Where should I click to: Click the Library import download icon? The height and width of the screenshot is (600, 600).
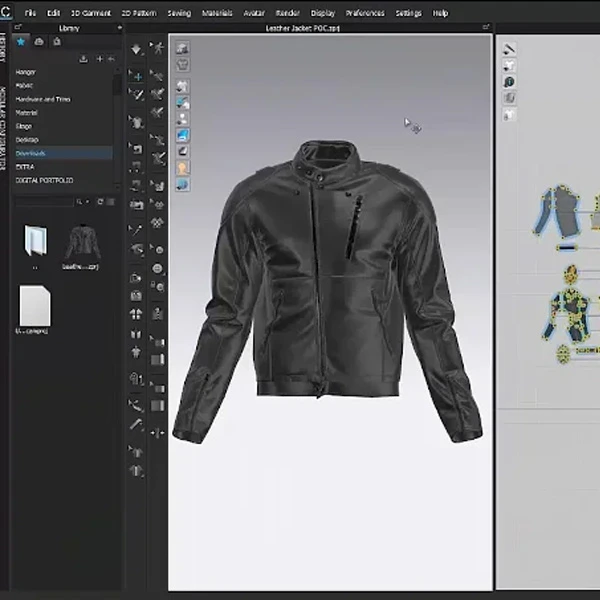tap(83, 59)
